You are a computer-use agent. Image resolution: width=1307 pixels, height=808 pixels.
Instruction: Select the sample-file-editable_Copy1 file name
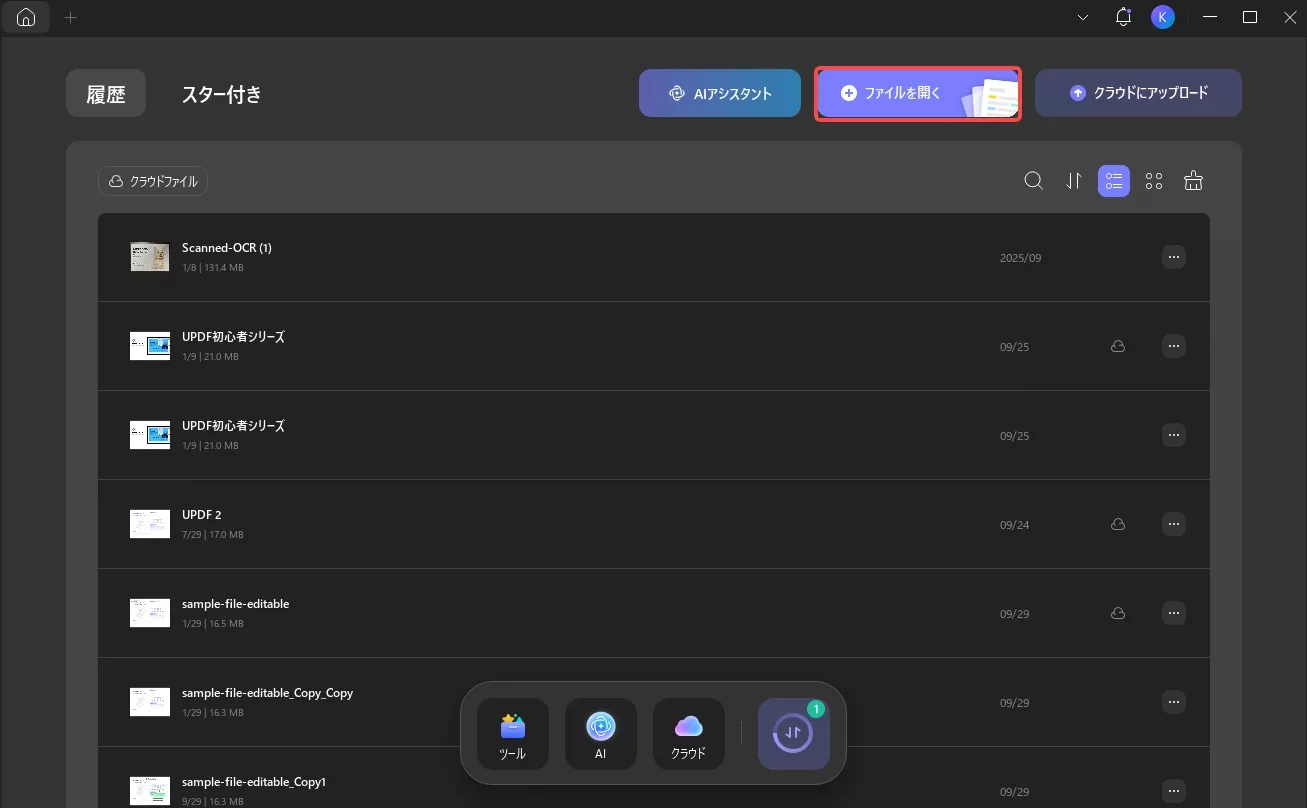tap(254, 782)
